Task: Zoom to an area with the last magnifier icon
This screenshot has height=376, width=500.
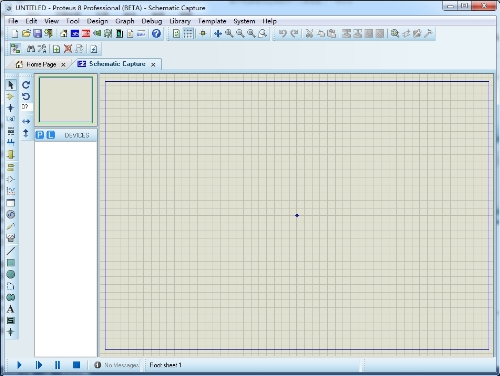Action: click(263, 34)
